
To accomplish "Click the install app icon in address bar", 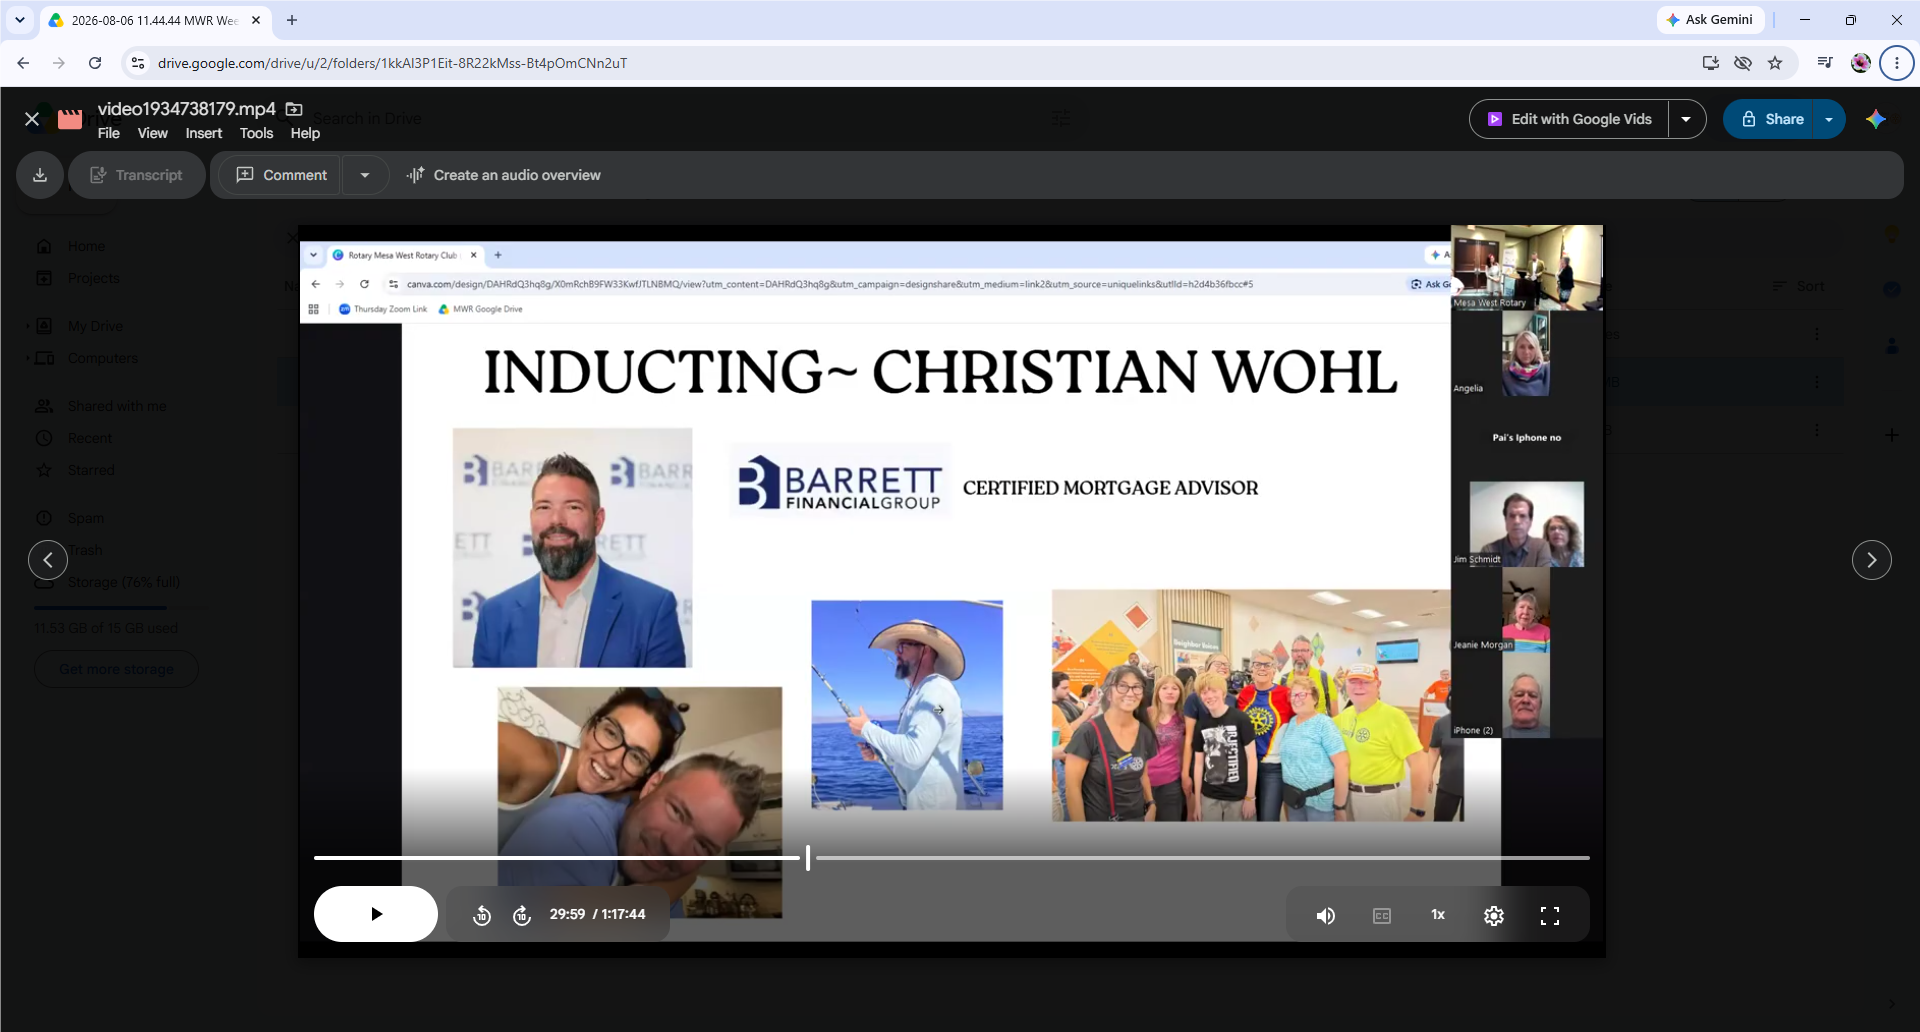I will [1711, 63].
